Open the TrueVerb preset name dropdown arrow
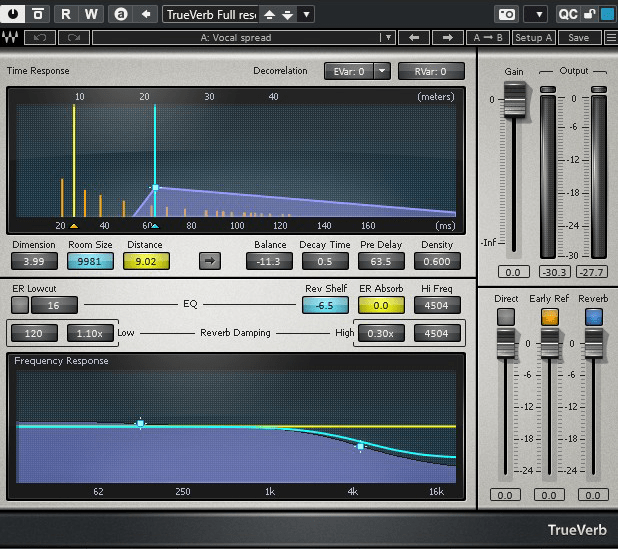618x549 pixels. tap(306, 14)
